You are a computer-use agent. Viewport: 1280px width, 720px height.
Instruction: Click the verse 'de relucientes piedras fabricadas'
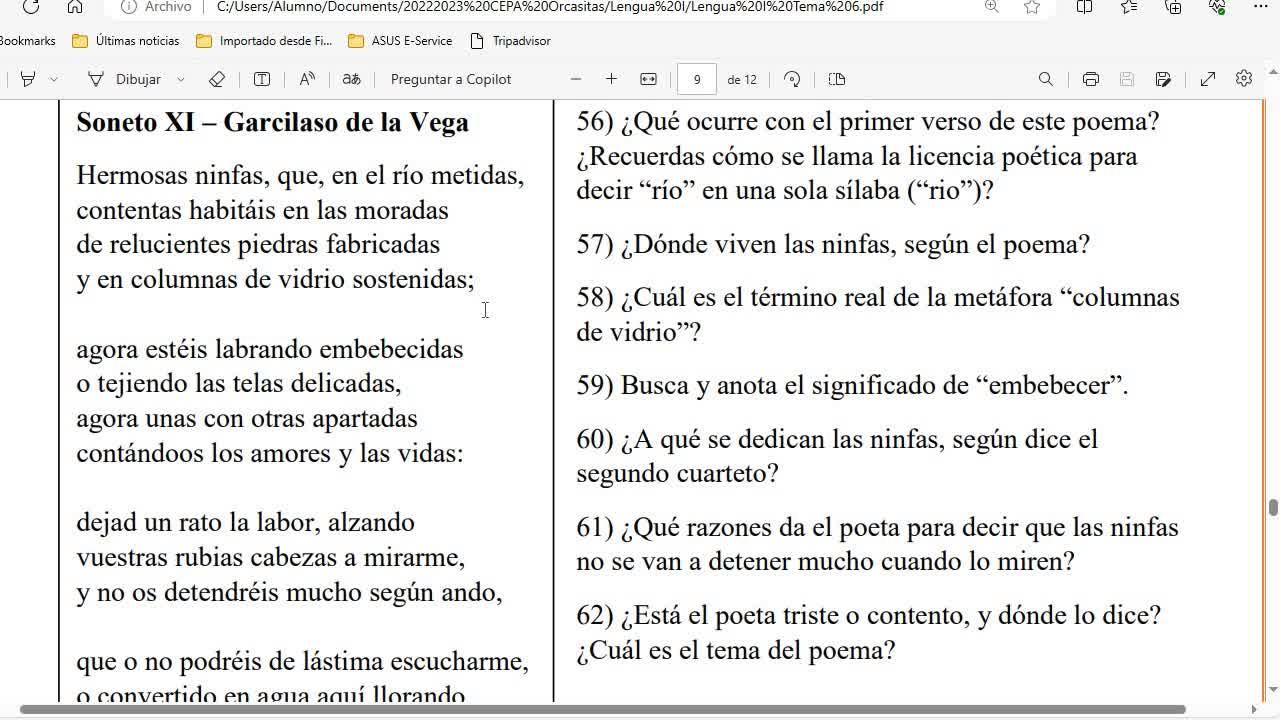[x=258, y=245]
